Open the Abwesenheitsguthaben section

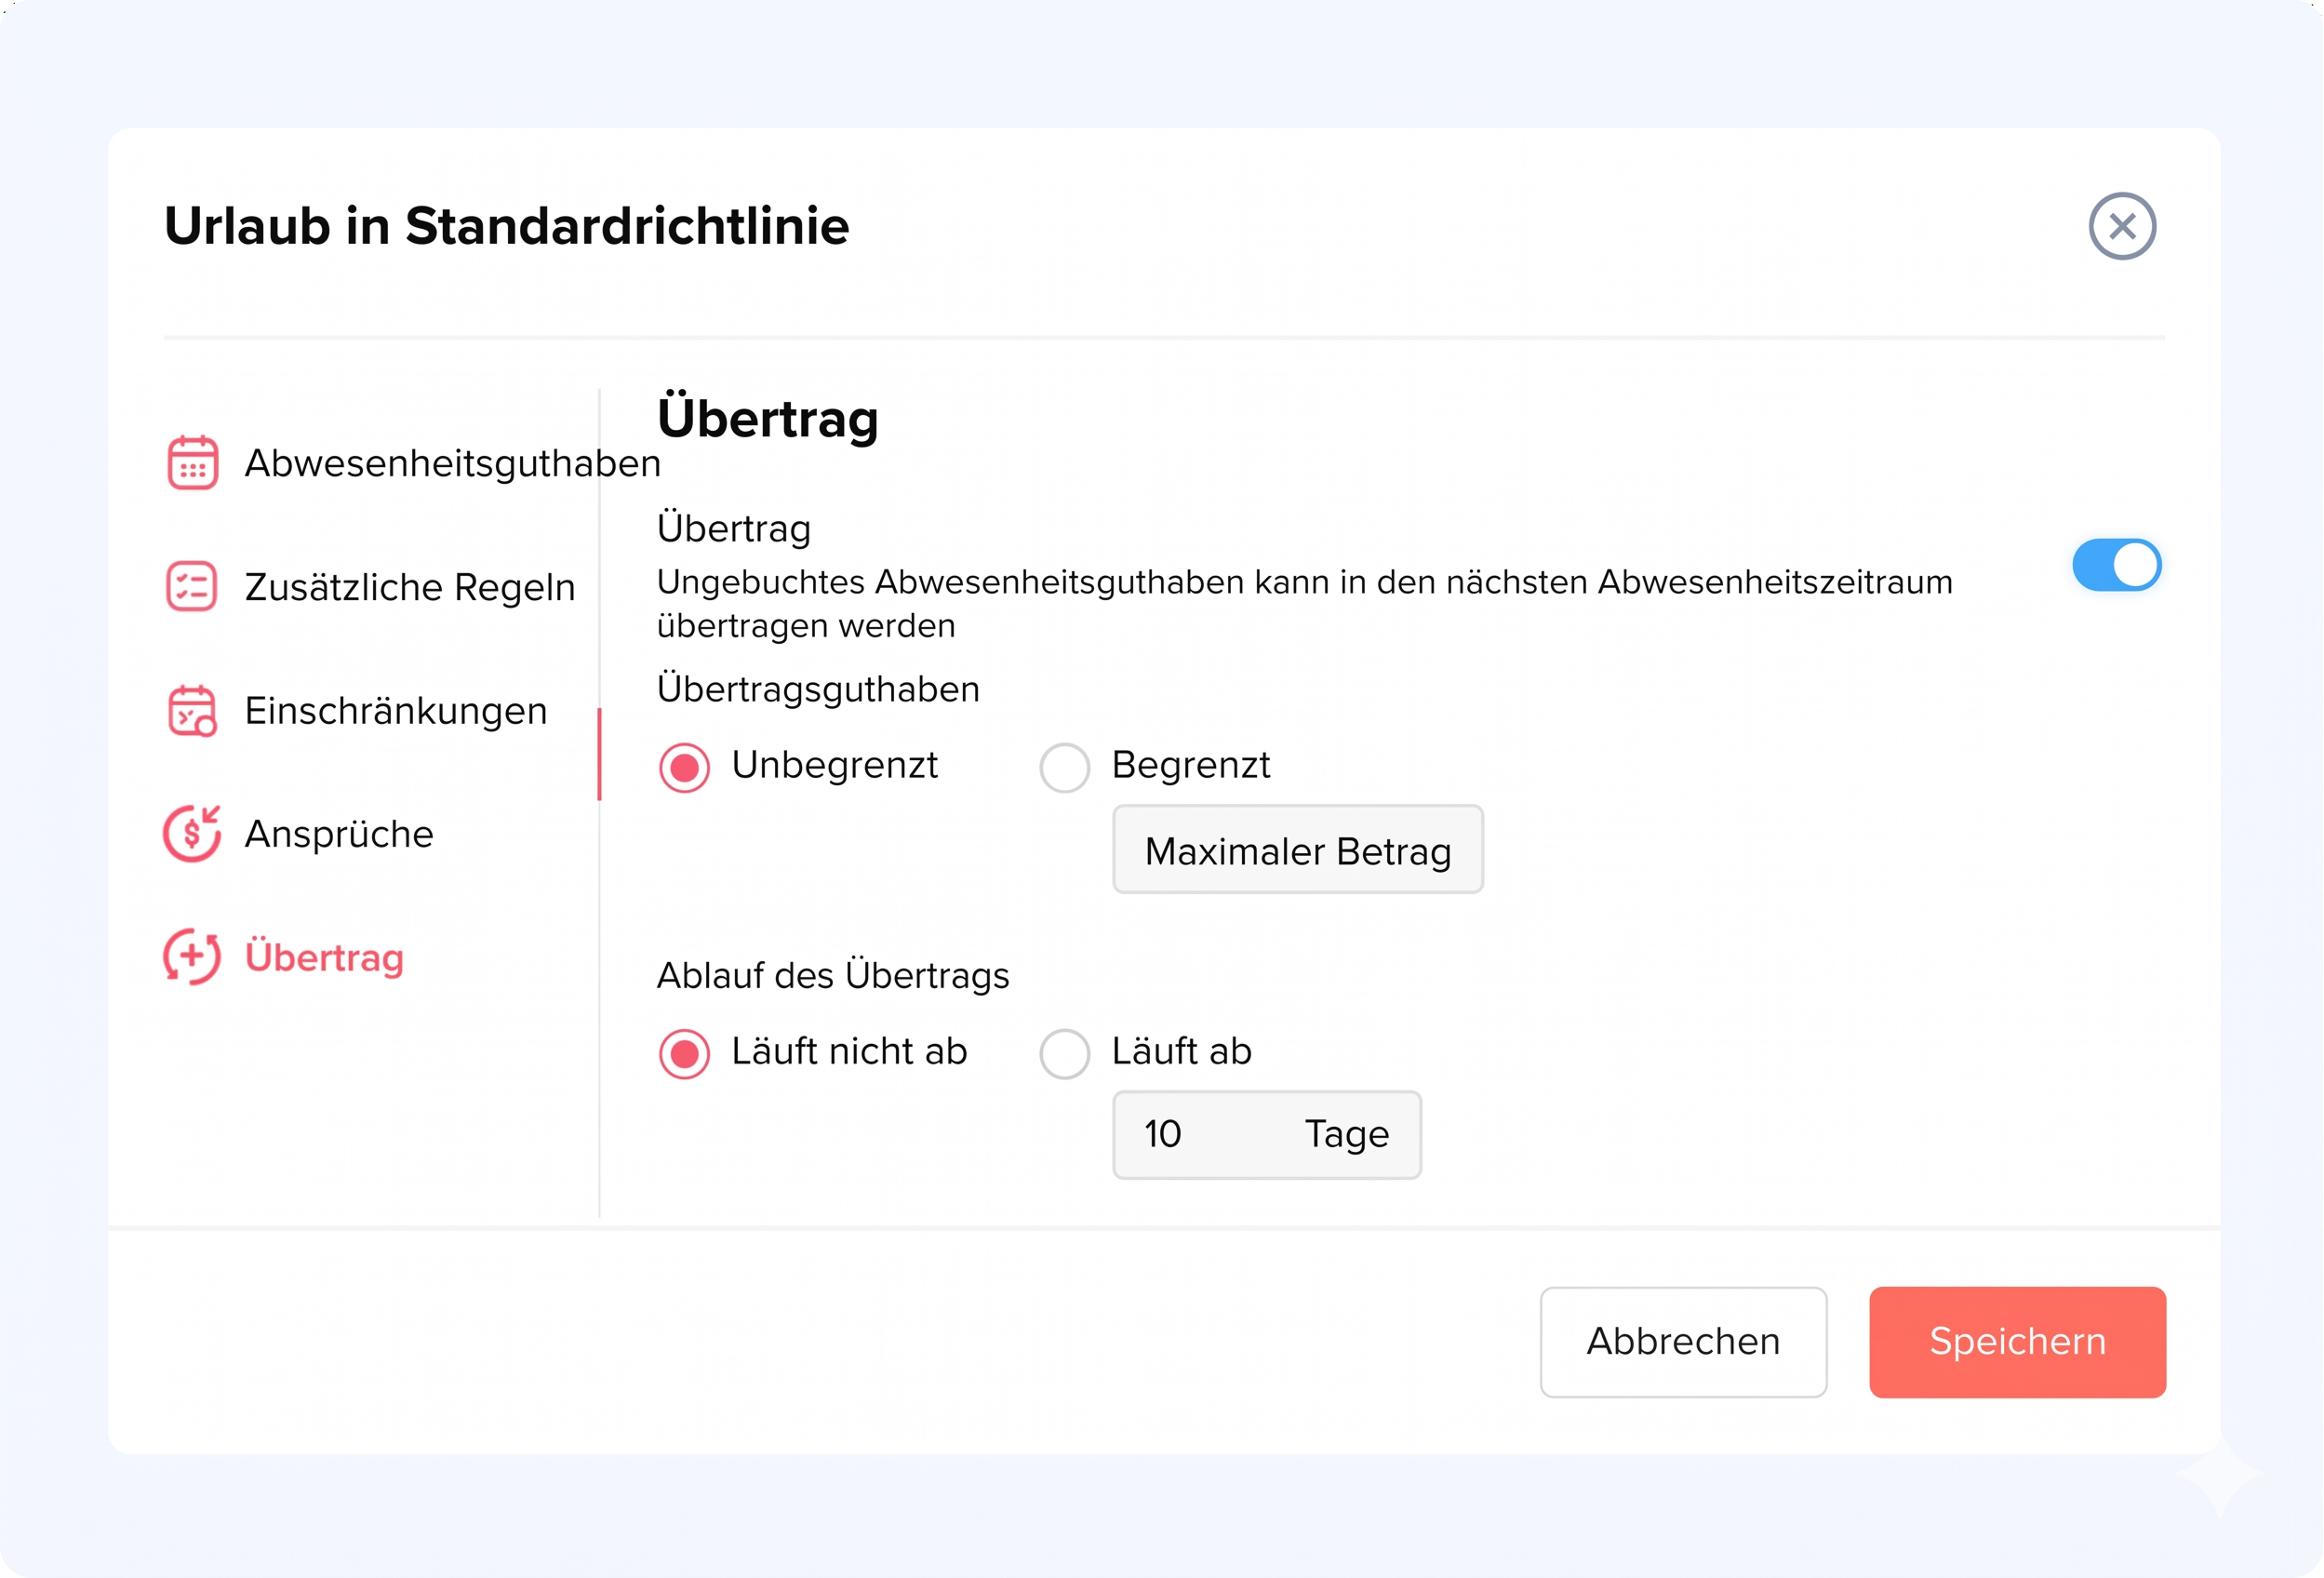pos(452,464)
